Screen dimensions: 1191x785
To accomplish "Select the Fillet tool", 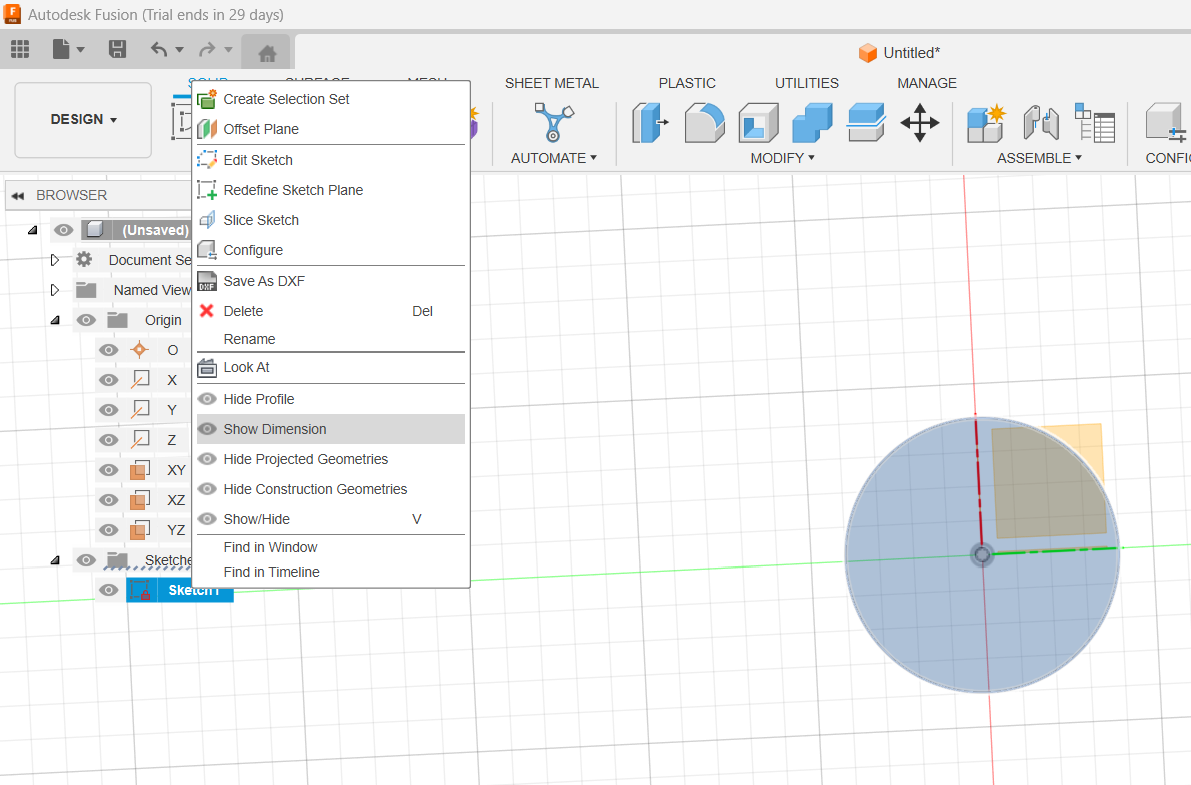I will (704, 123).
